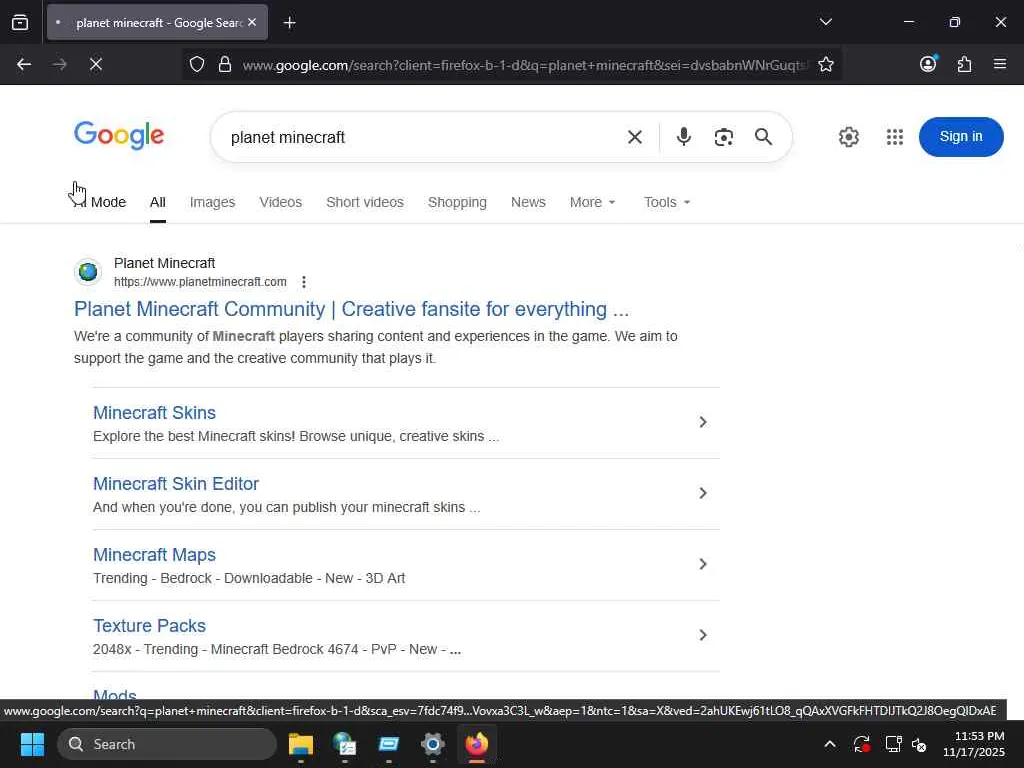Viewport: 1024px width, 768px height.
Task: Show hidden system tray icons
Action: click(x=829, y=744)
